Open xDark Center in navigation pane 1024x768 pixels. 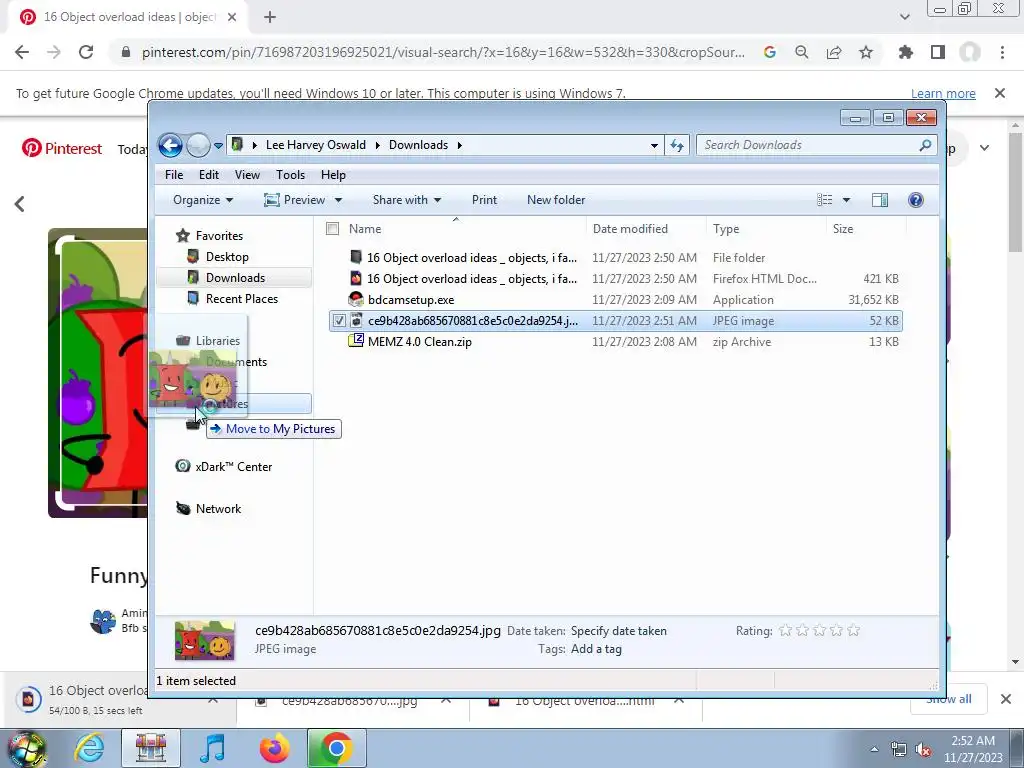[232, 467]
